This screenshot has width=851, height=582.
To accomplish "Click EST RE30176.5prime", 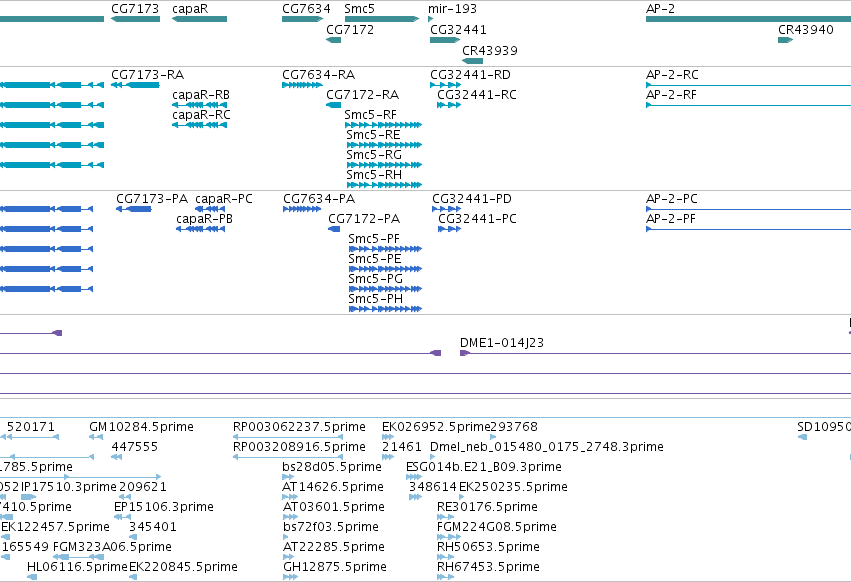I will (x=445, y=517).
